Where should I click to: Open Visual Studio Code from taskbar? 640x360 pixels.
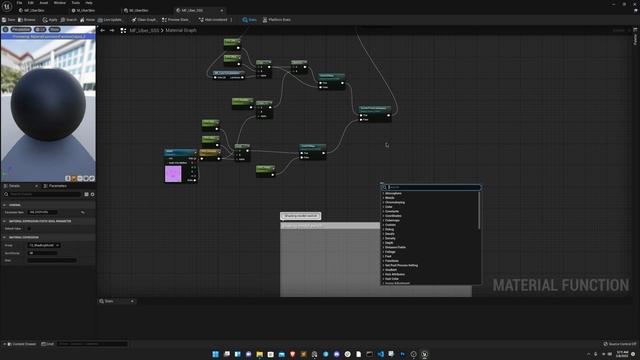point(380,354)
